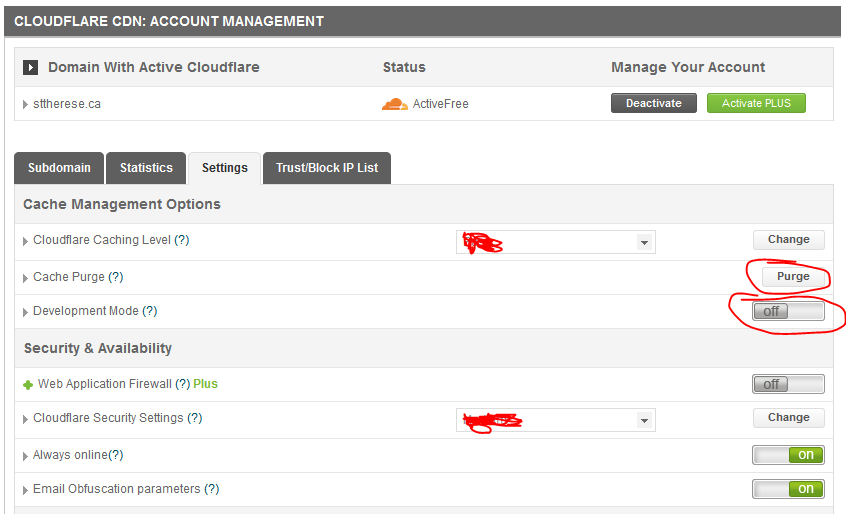
Task: Open help (?) for Cache Purge
Action: pos(116,277)
